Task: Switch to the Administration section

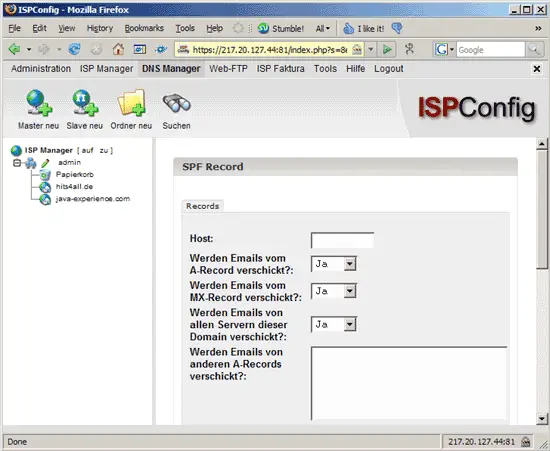Action: (41, 69)
